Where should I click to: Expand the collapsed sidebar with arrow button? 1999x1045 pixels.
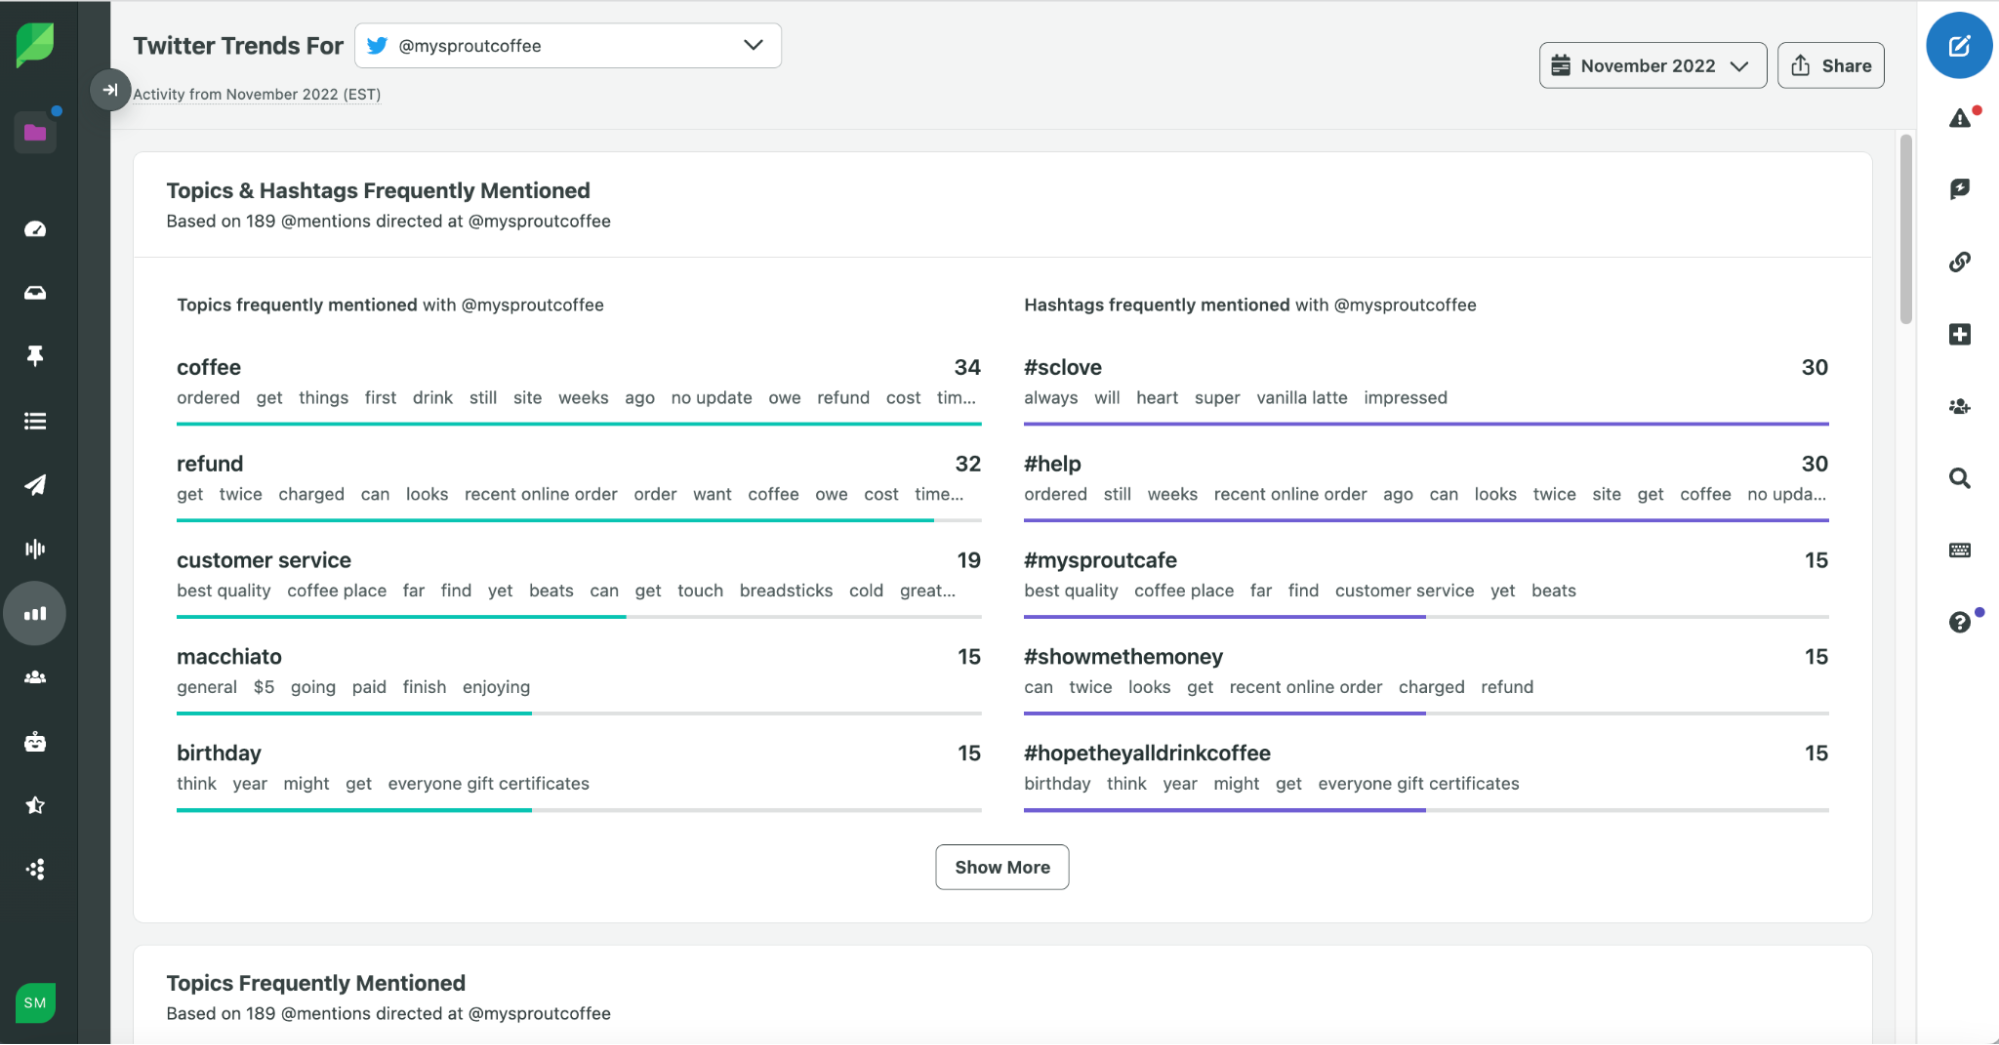coord(110,90)
